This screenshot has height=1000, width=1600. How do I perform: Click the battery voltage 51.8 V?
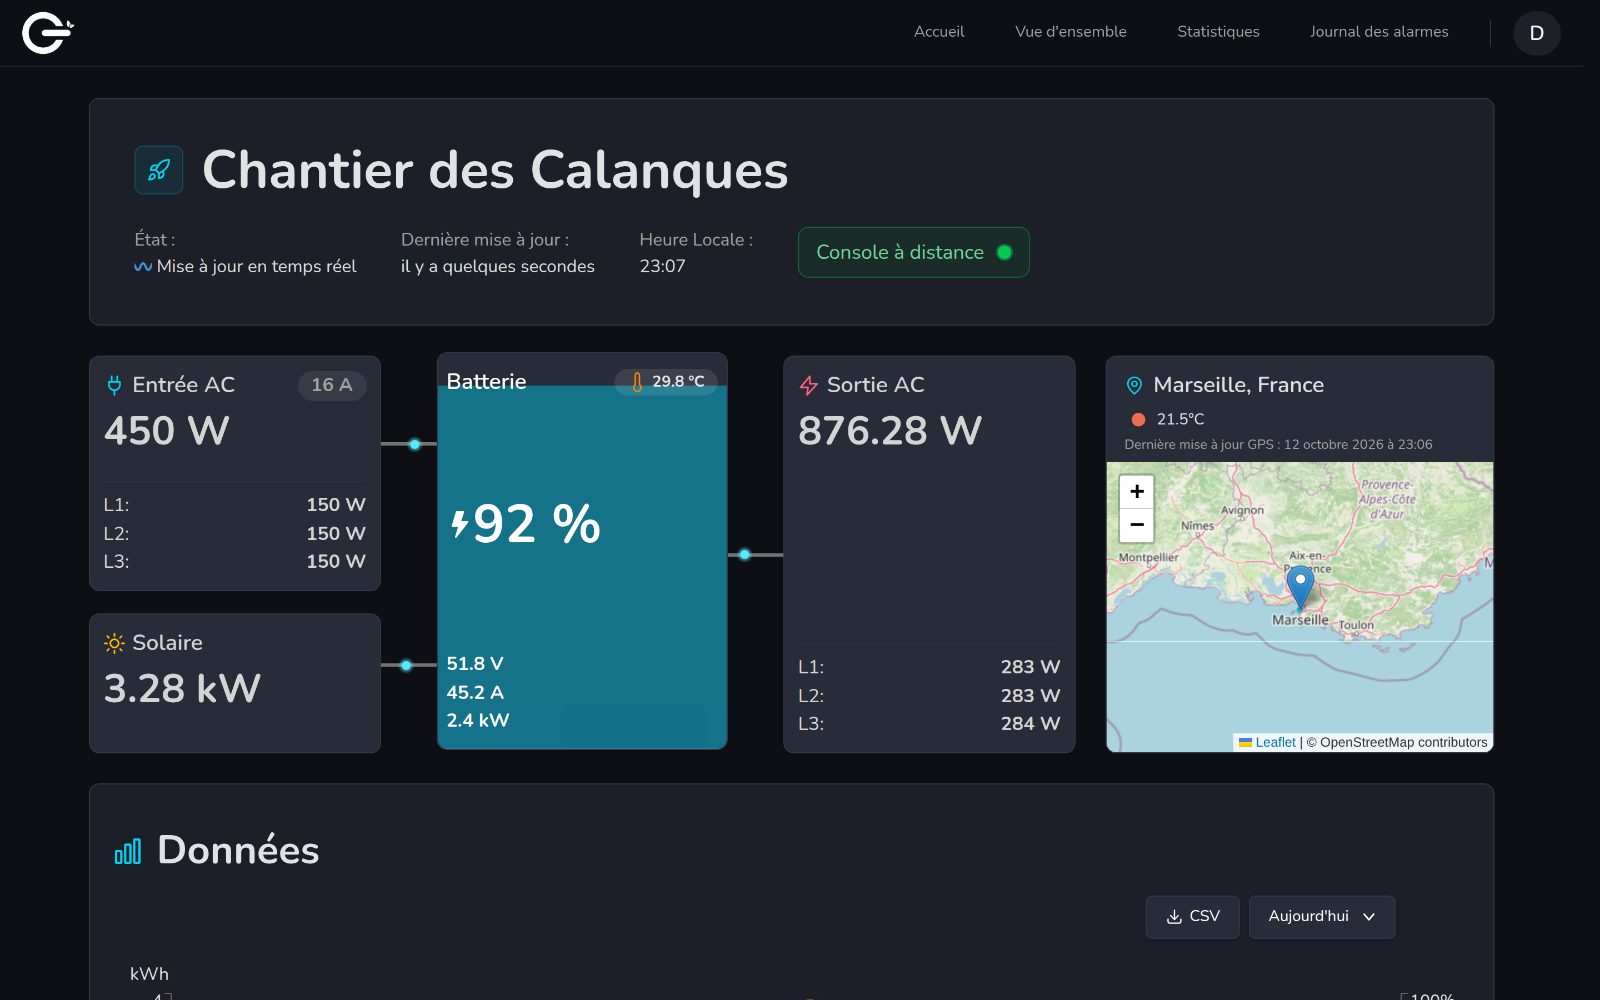pyautogui.click(x=475, y=664)
